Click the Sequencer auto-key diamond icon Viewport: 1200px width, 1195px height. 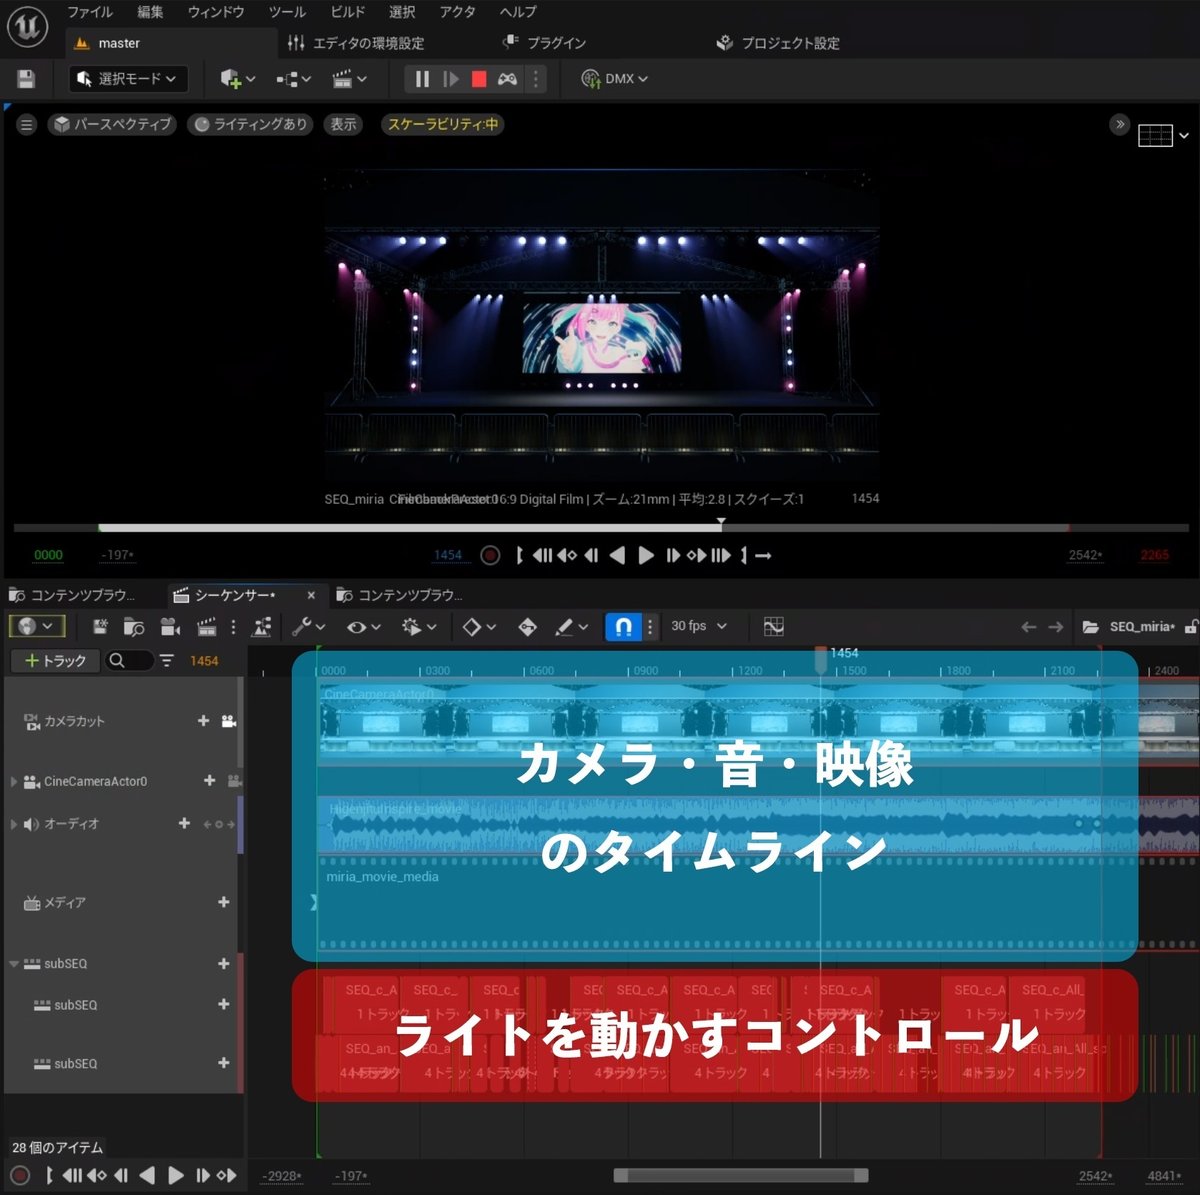(x=528, y=626)
